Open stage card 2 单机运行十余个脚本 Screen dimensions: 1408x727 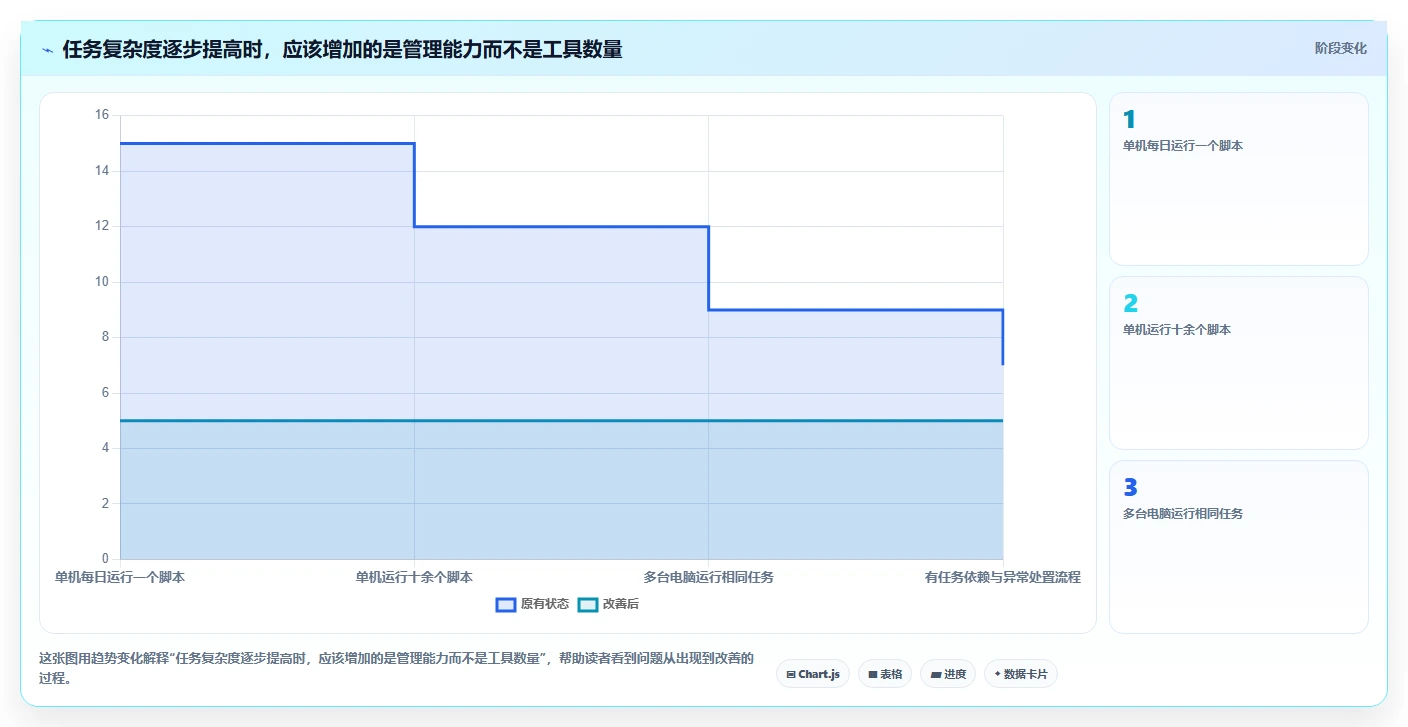(x=1239, y=363)
